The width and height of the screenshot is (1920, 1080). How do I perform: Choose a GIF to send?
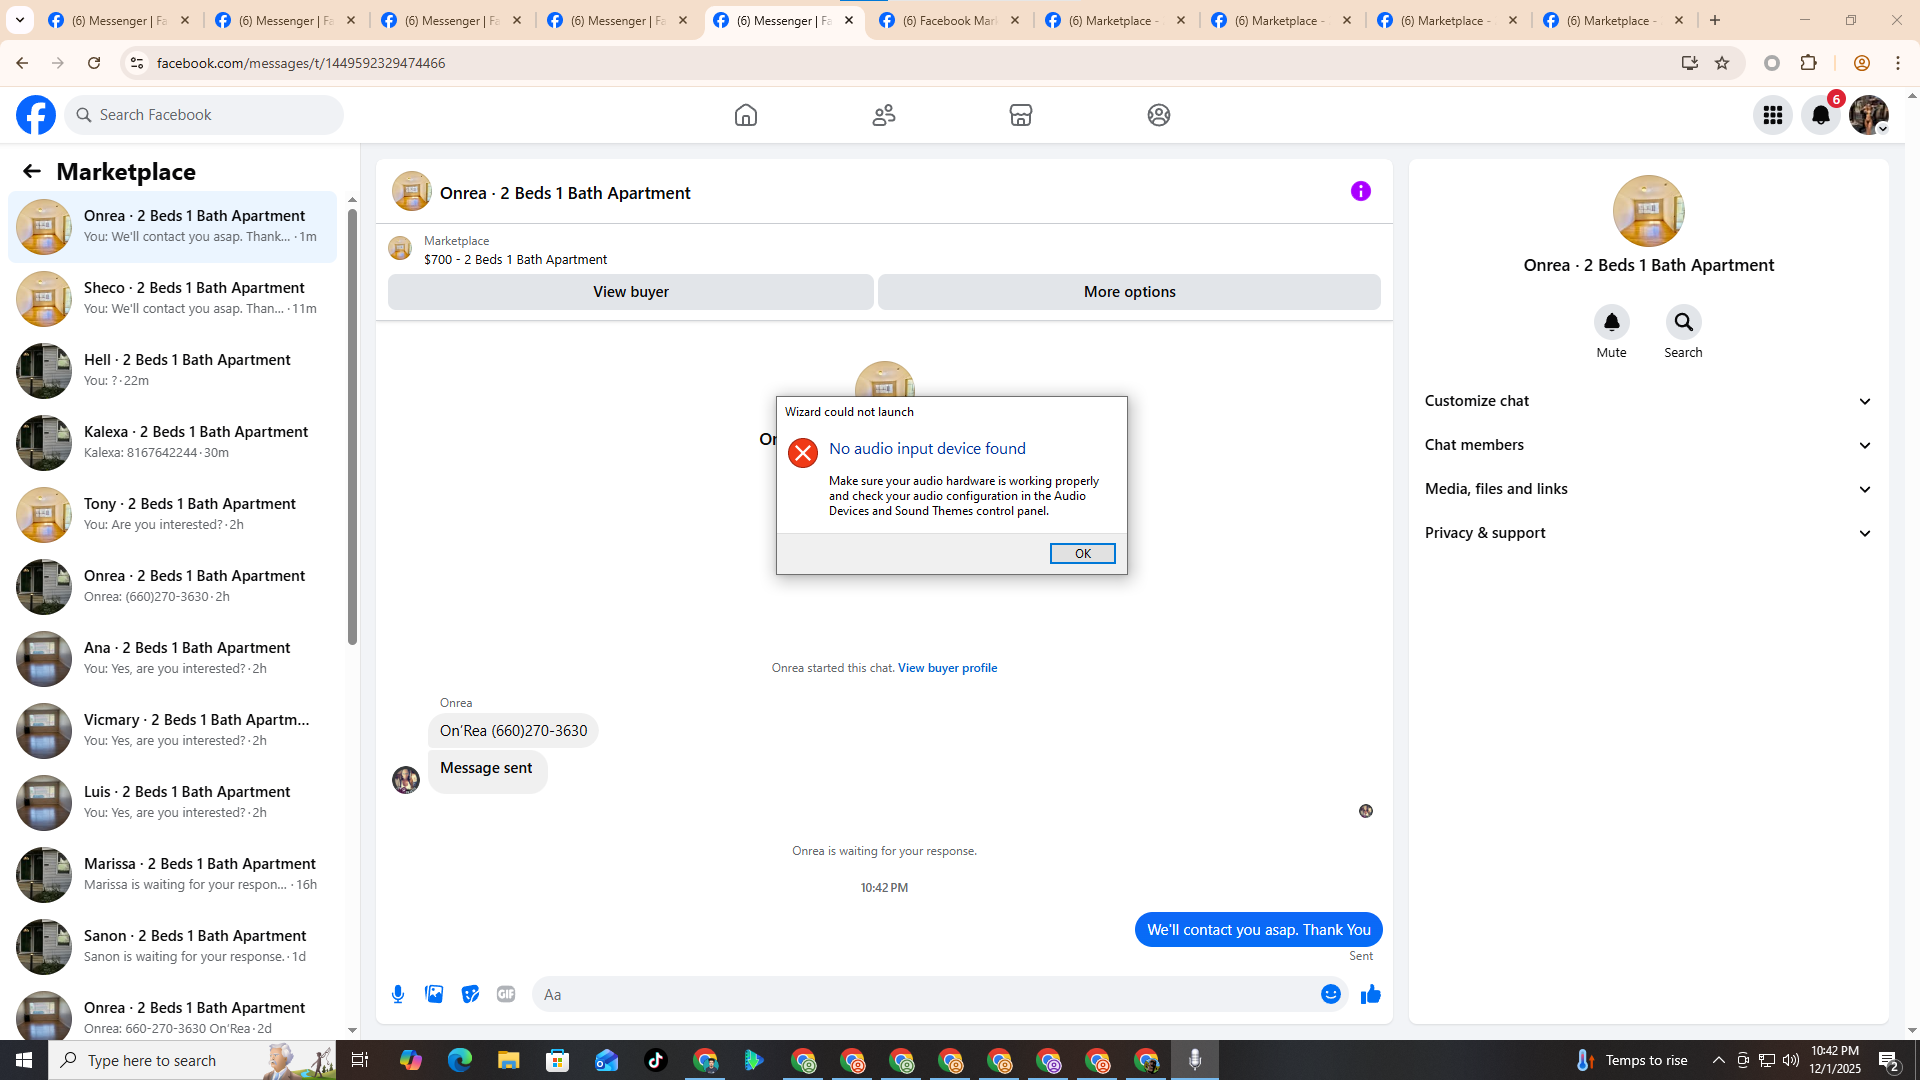point(506,994)
